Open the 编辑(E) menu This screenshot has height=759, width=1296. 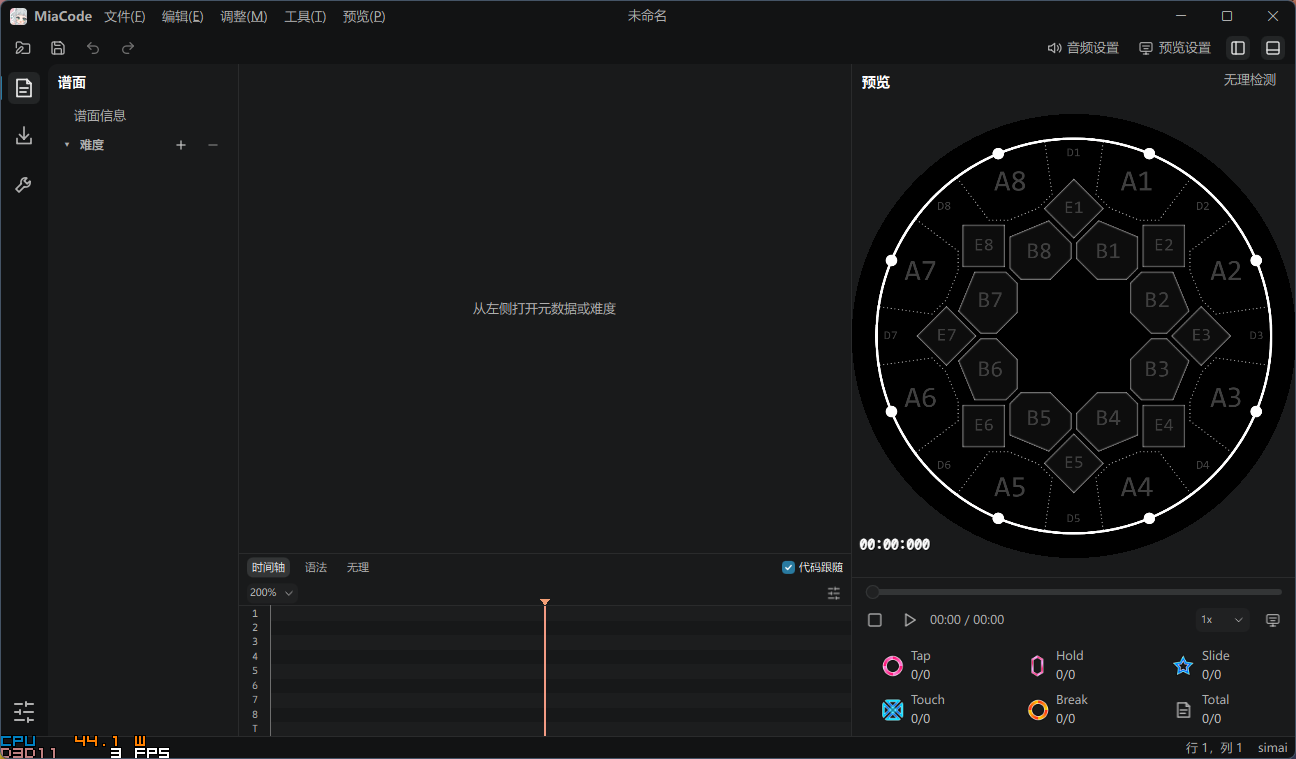pos(183,16)
